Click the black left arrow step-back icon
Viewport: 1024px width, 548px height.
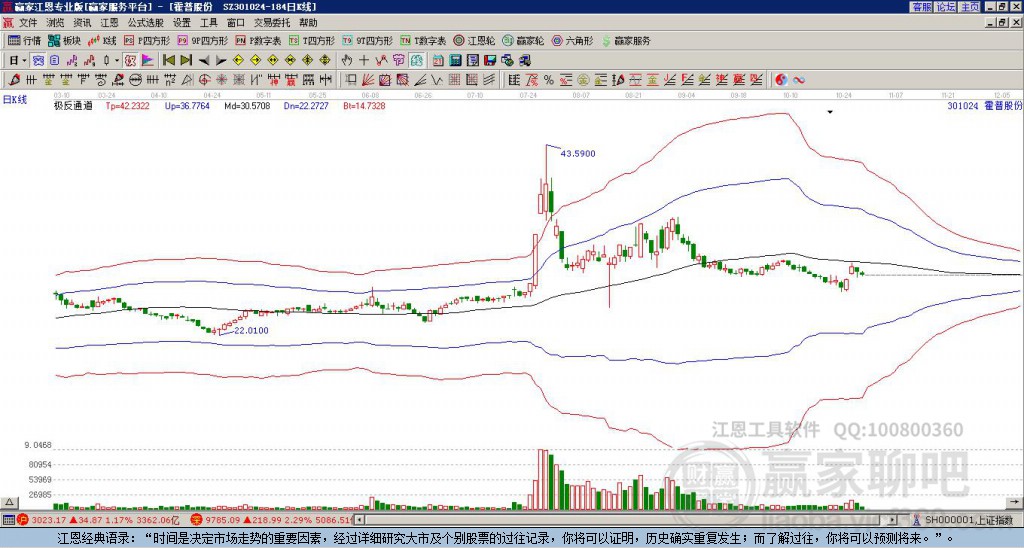pyautogui.click(x=204, y=61)
